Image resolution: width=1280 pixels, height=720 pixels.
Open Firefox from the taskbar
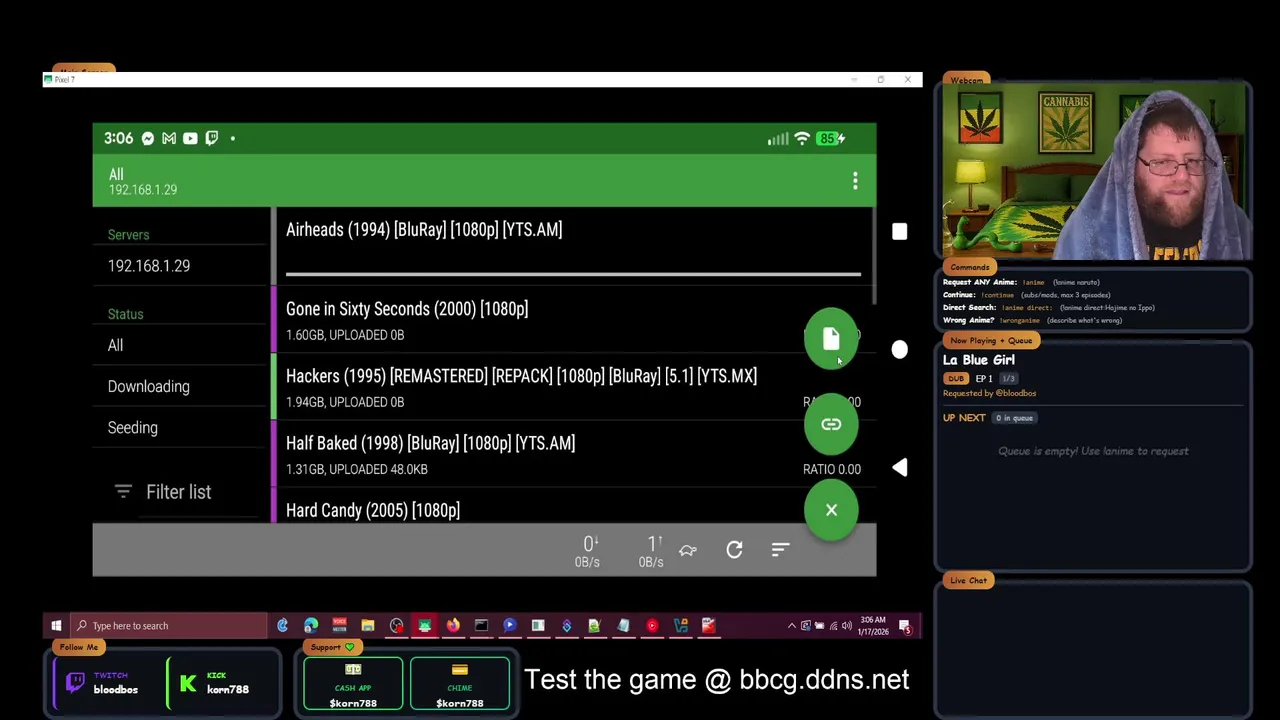tap(453, 626)
